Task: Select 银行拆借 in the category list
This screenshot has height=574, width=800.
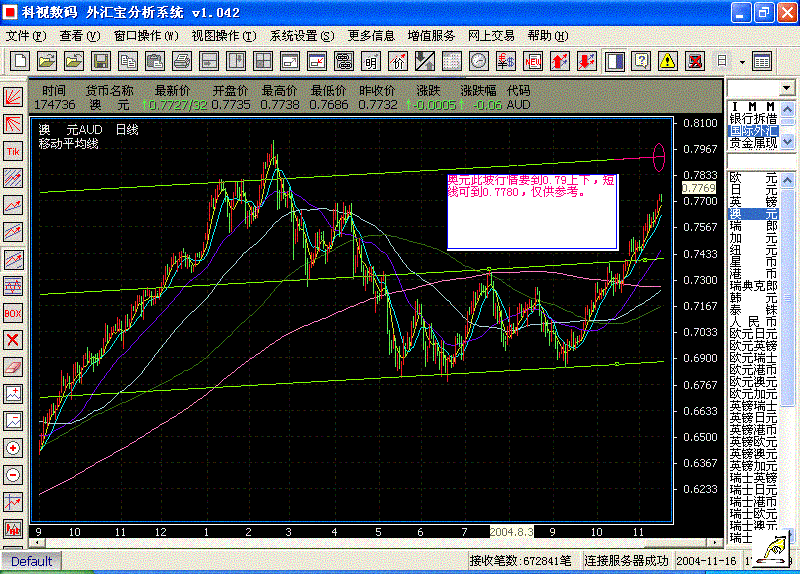Action: tap(753, 119)
